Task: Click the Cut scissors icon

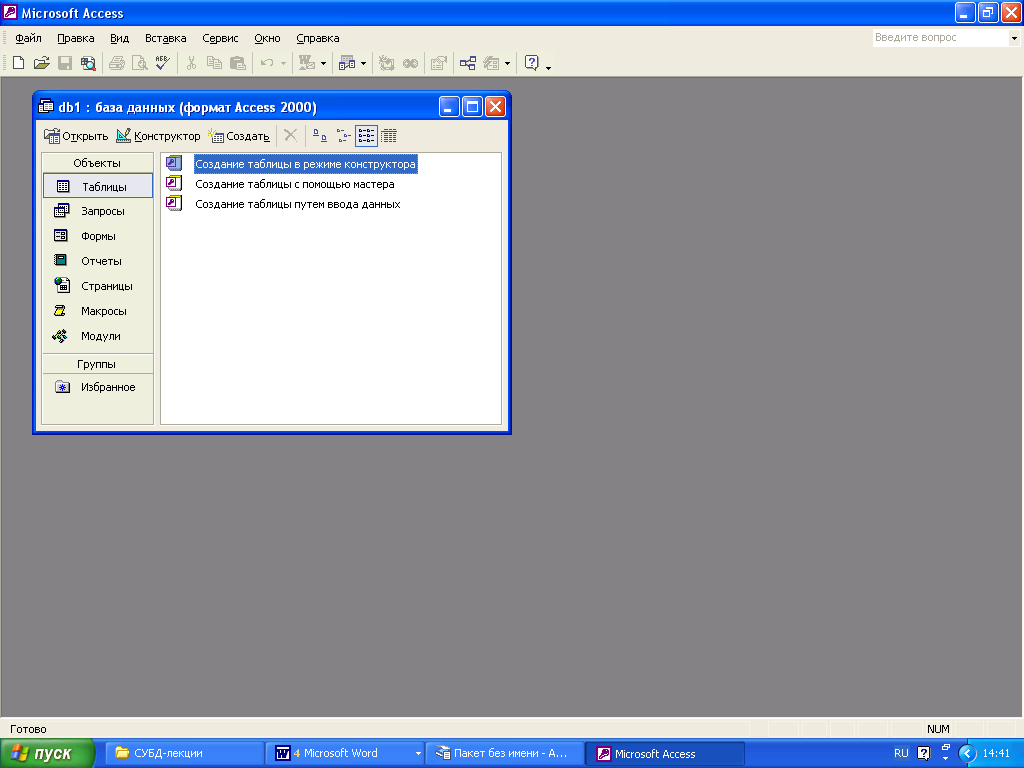Action: click(x=191, y=63)
